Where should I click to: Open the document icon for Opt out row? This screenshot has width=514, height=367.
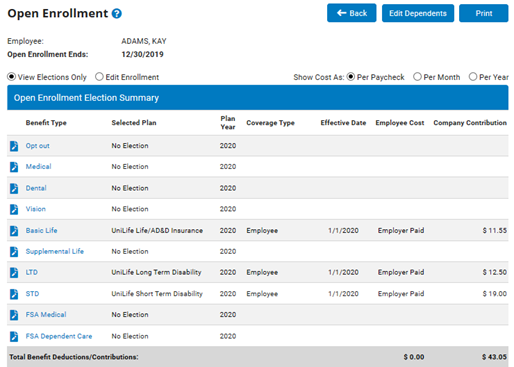point(14,146)
